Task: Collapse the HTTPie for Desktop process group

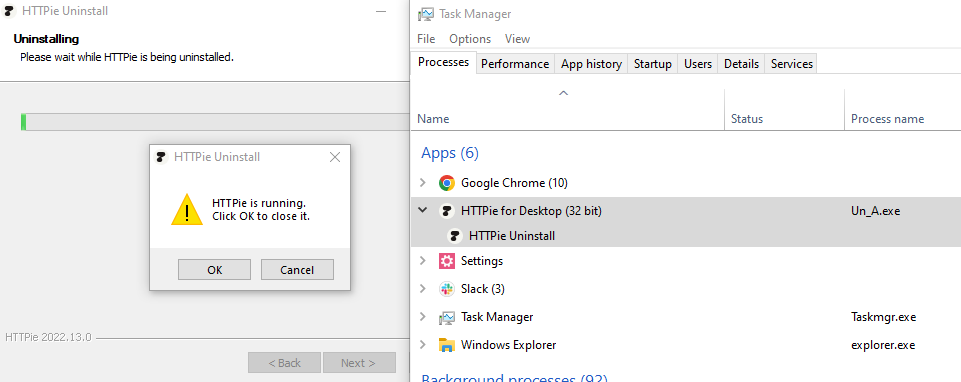Action: tap(422, 210)
